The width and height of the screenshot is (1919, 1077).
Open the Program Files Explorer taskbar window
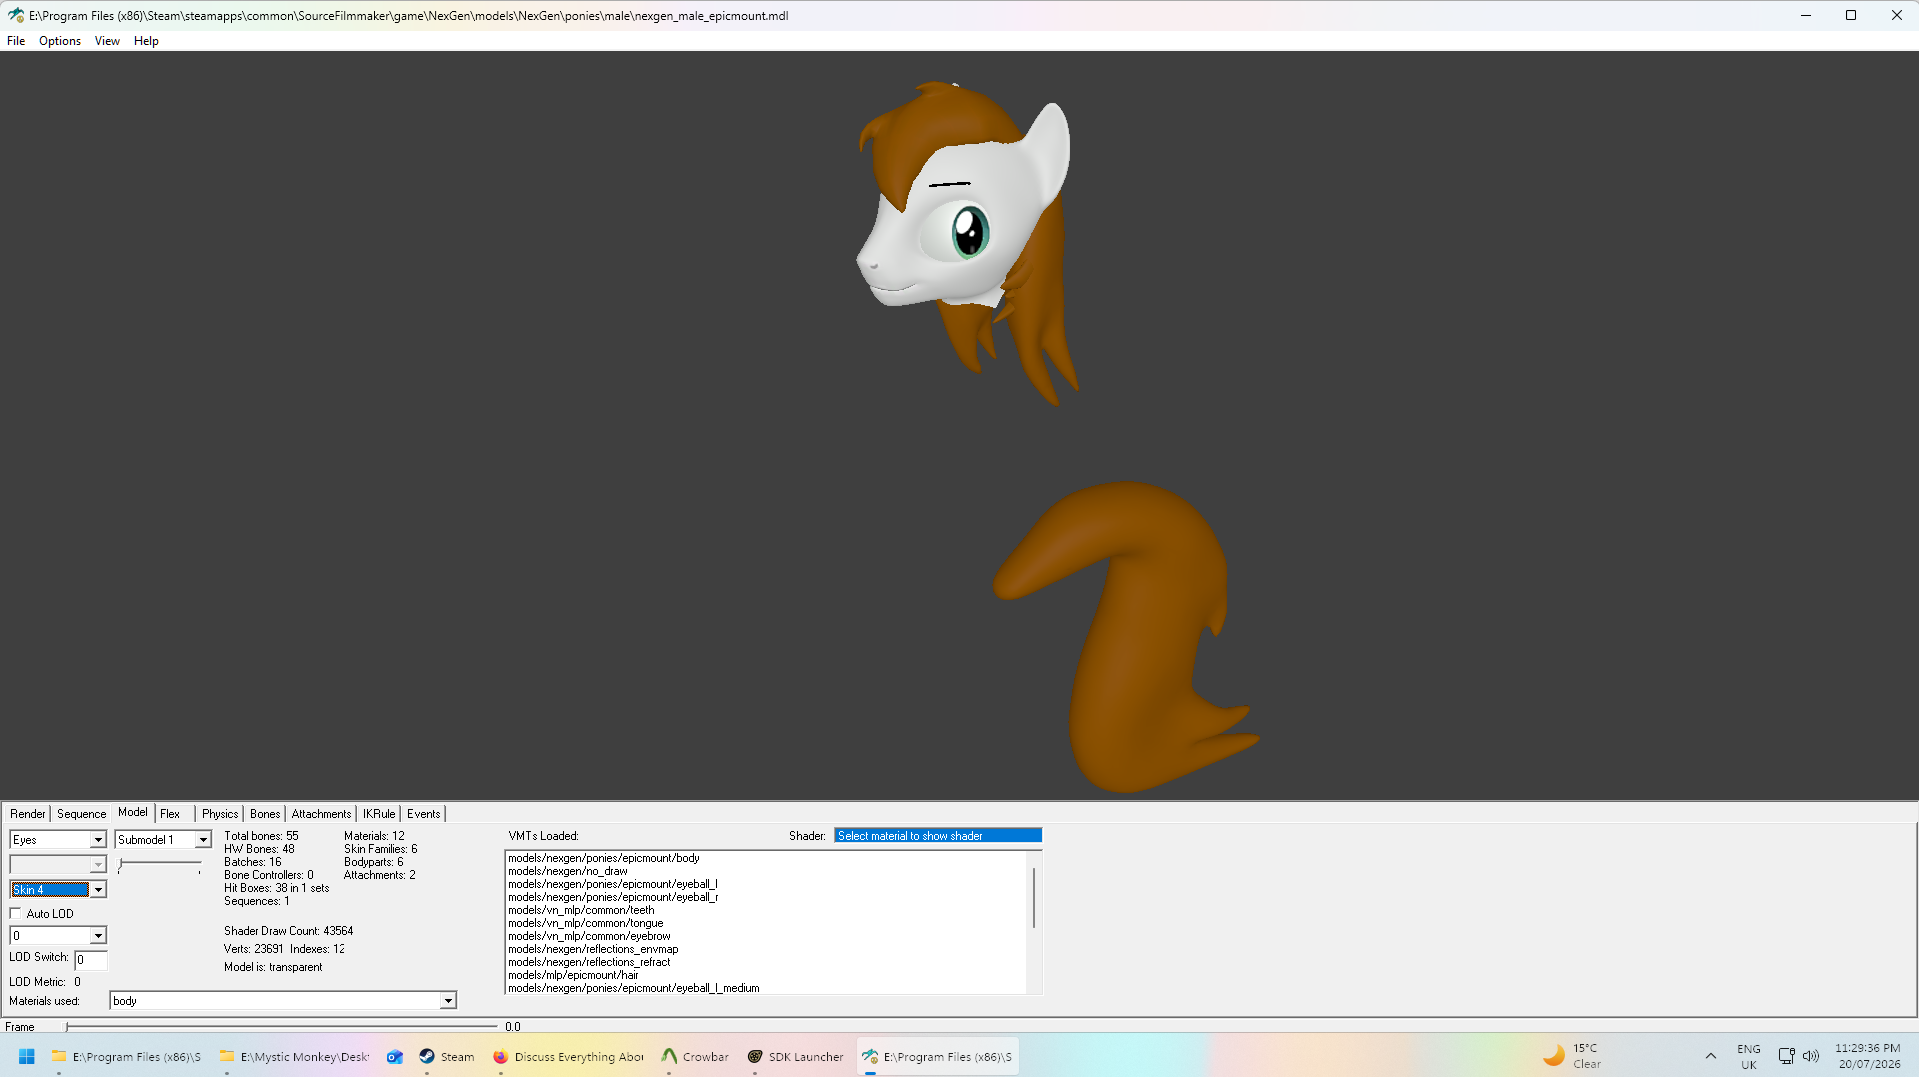(x=126, y=1056)
